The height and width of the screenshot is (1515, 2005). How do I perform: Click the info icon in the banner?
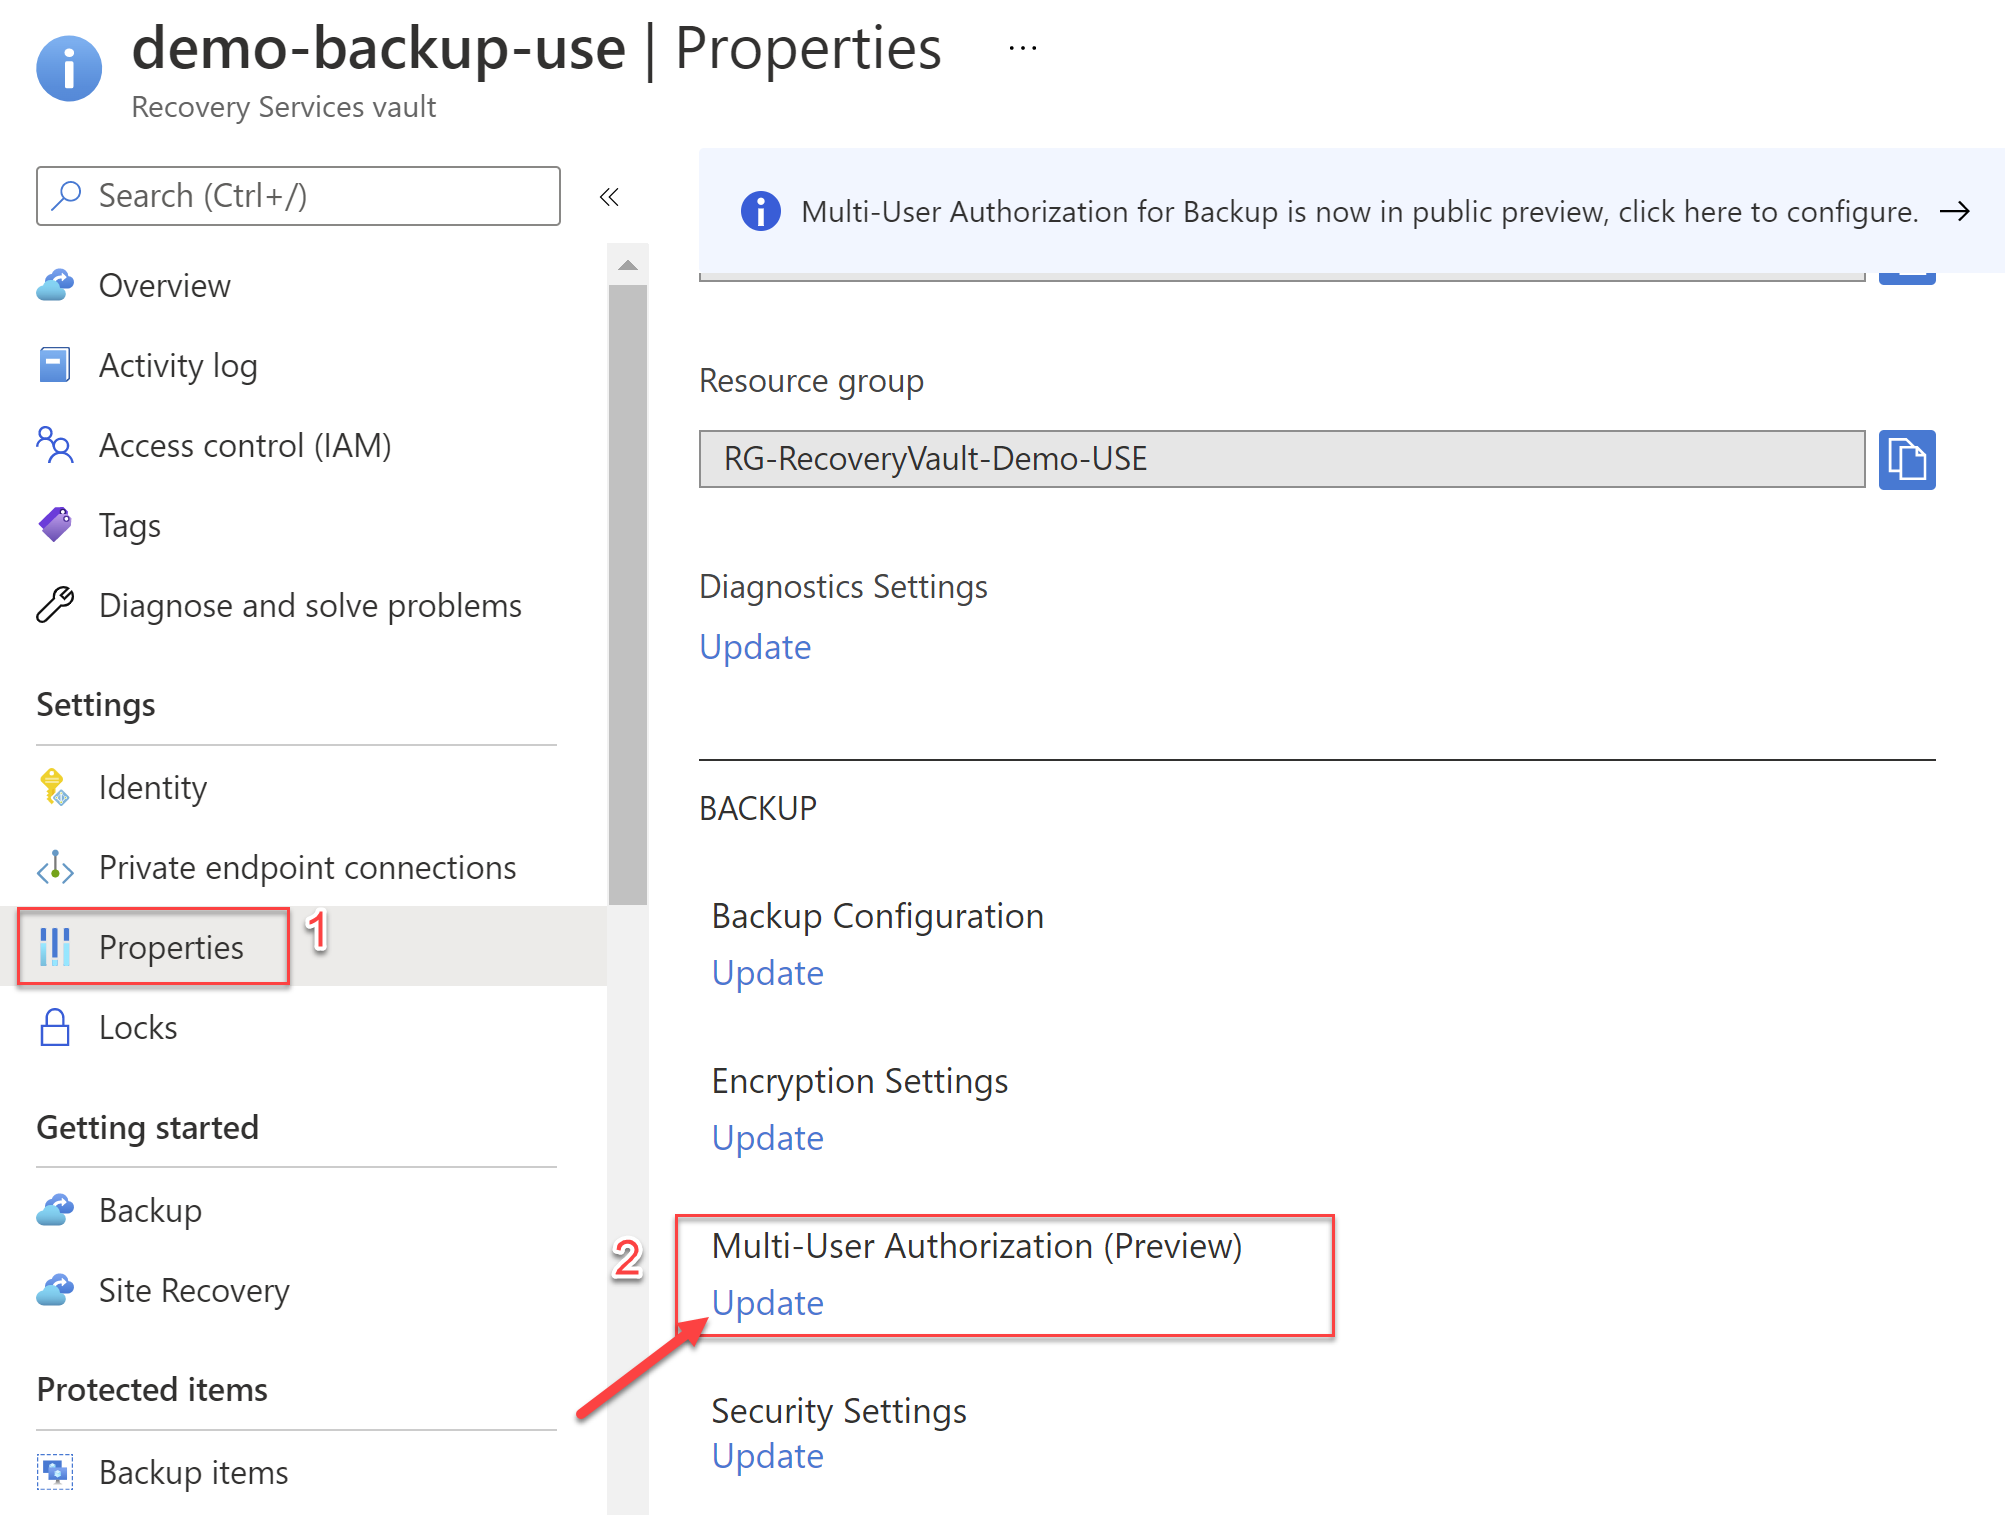[760, 211]
